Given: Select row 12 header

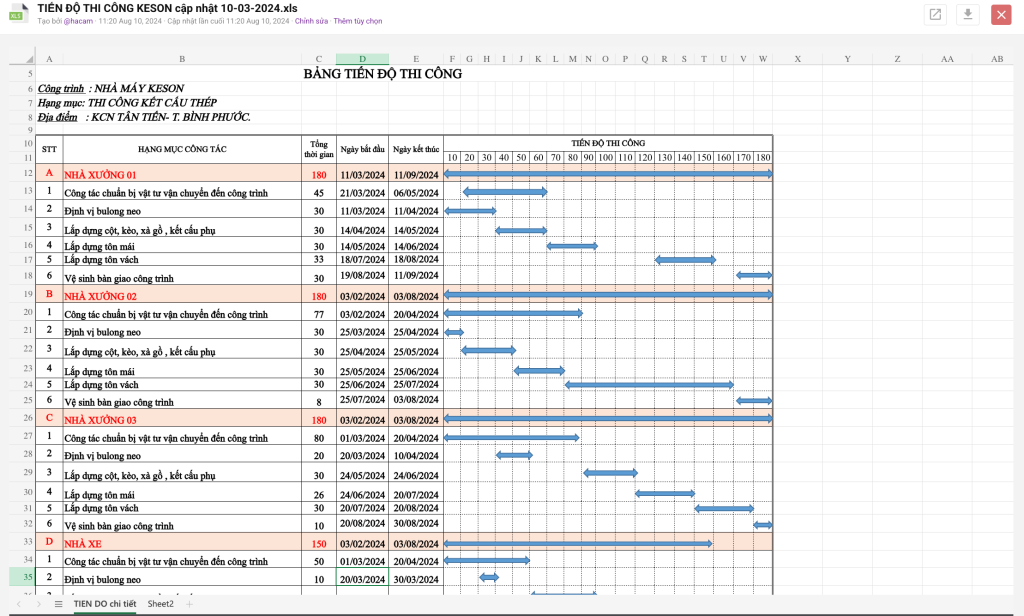Looking at the screenshot, I should 22,173.
